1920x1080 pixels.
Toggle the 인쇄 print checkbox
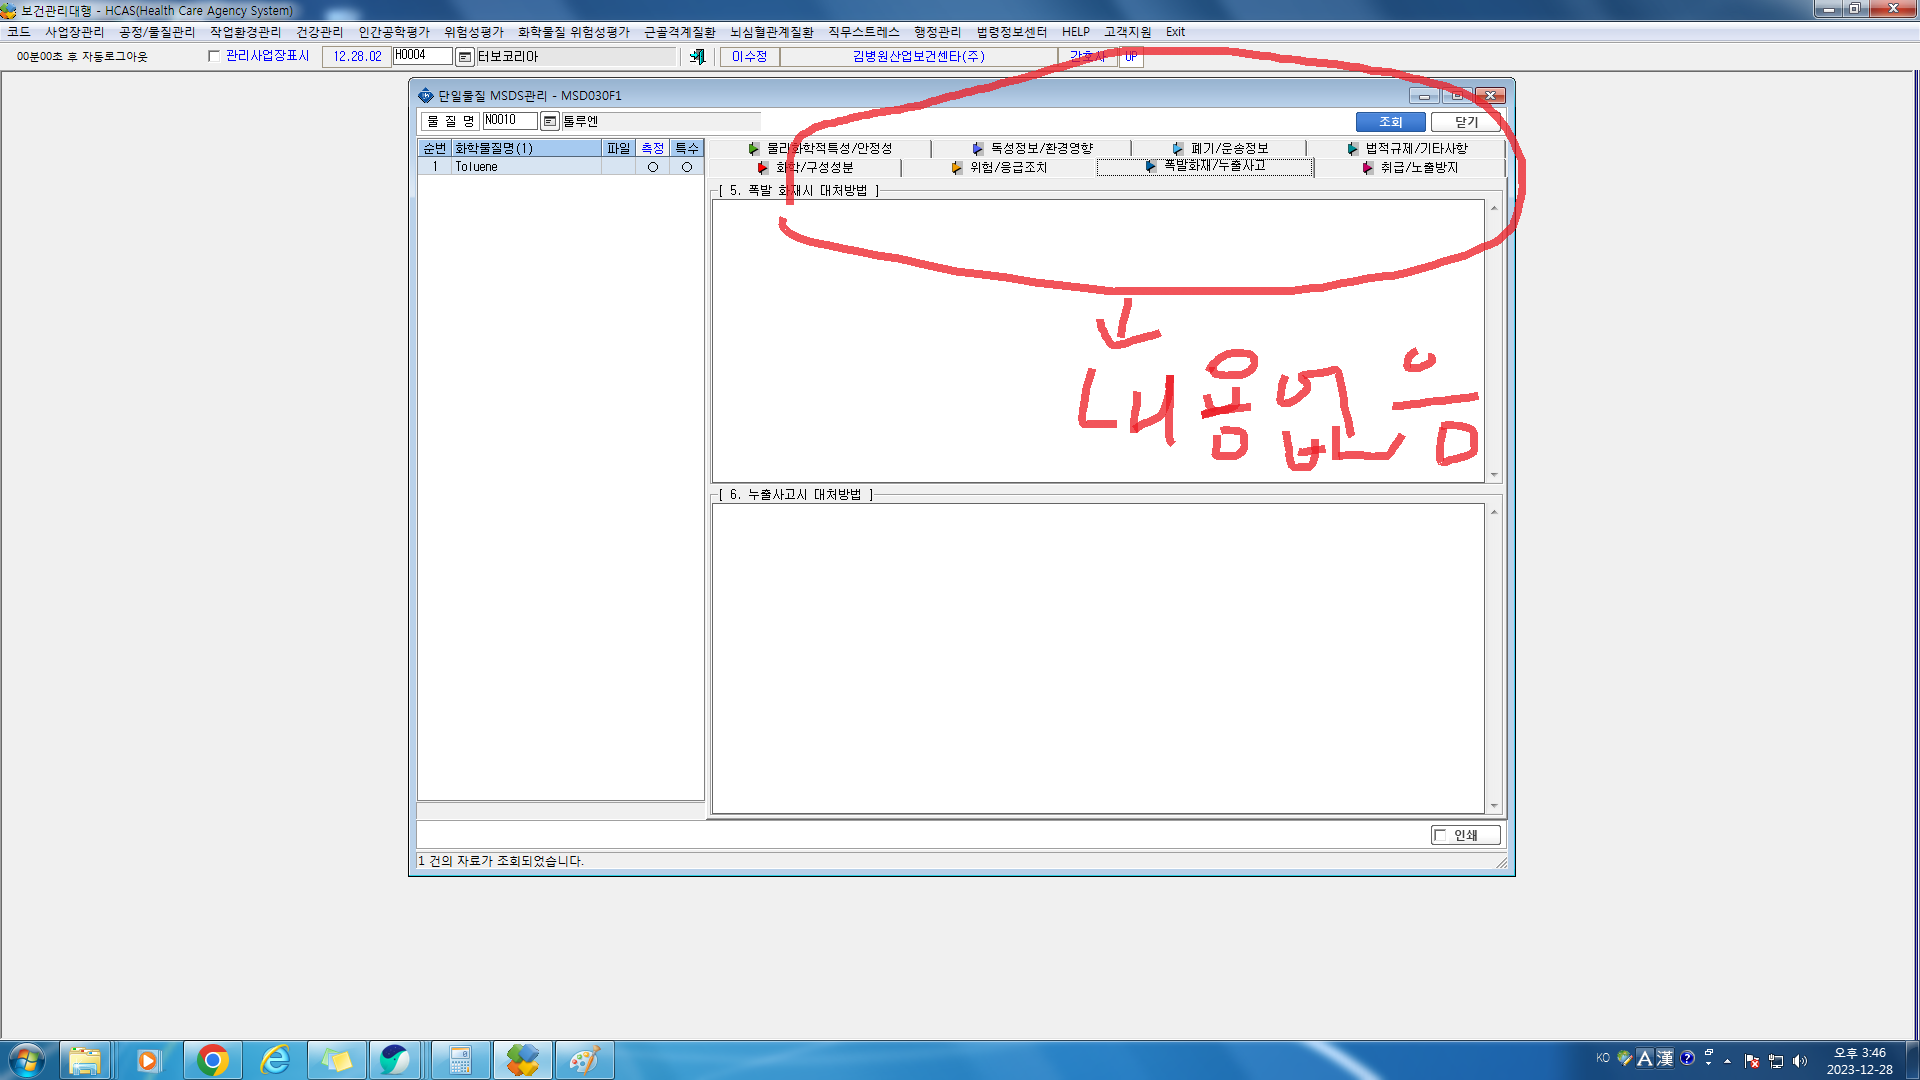1440,835
